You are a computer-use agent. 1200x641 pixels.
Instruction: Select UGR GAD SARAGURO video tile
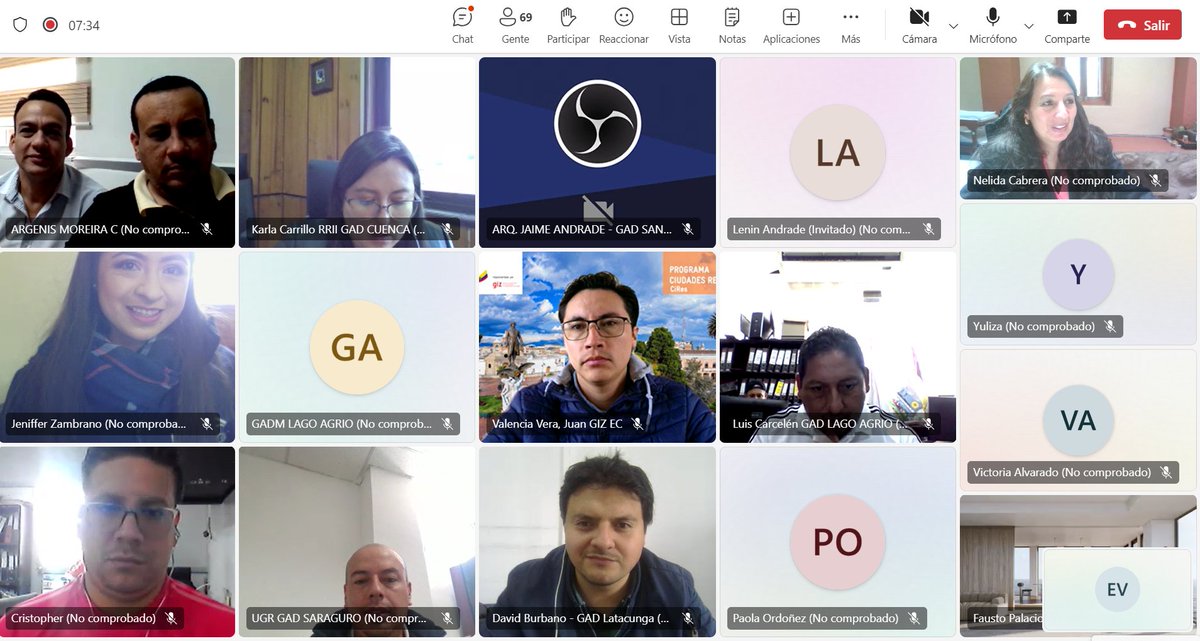(357, 541)
